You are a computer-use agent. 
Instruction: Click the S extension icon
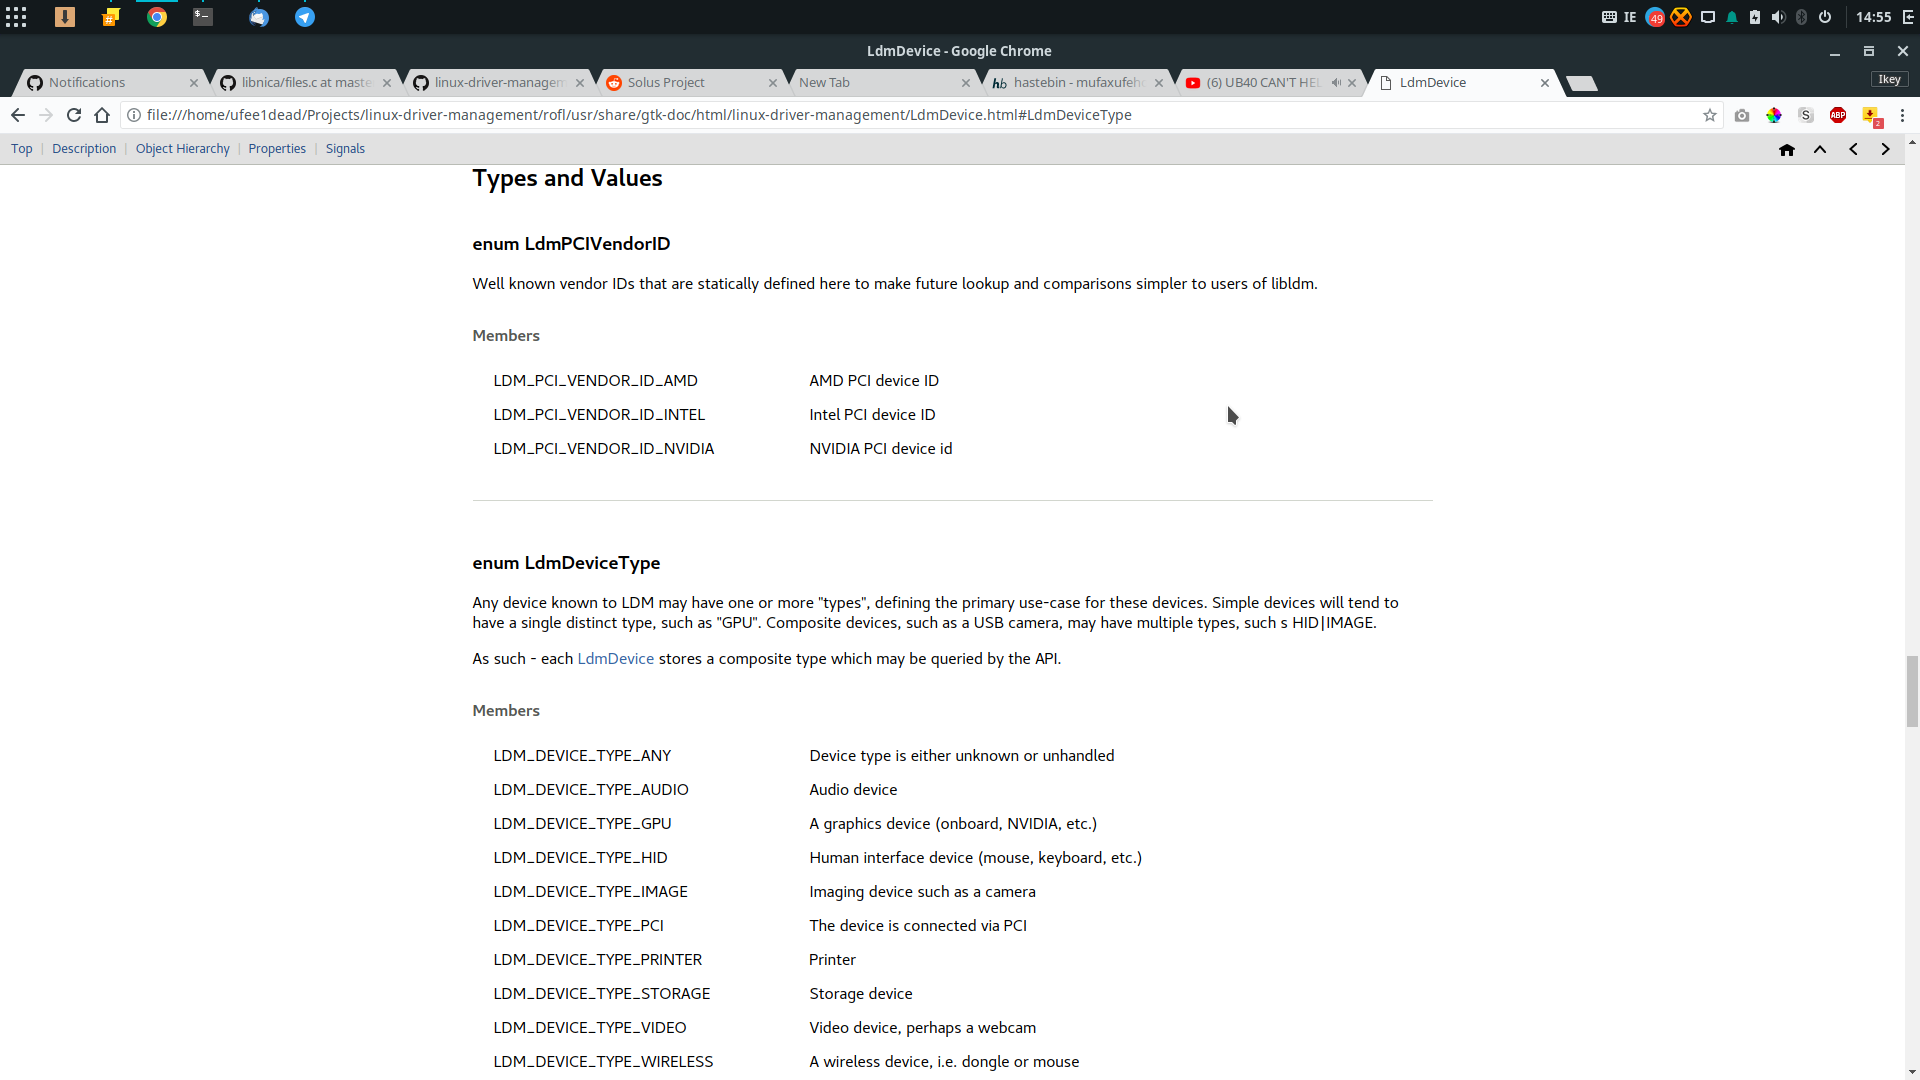point(1806,115)
